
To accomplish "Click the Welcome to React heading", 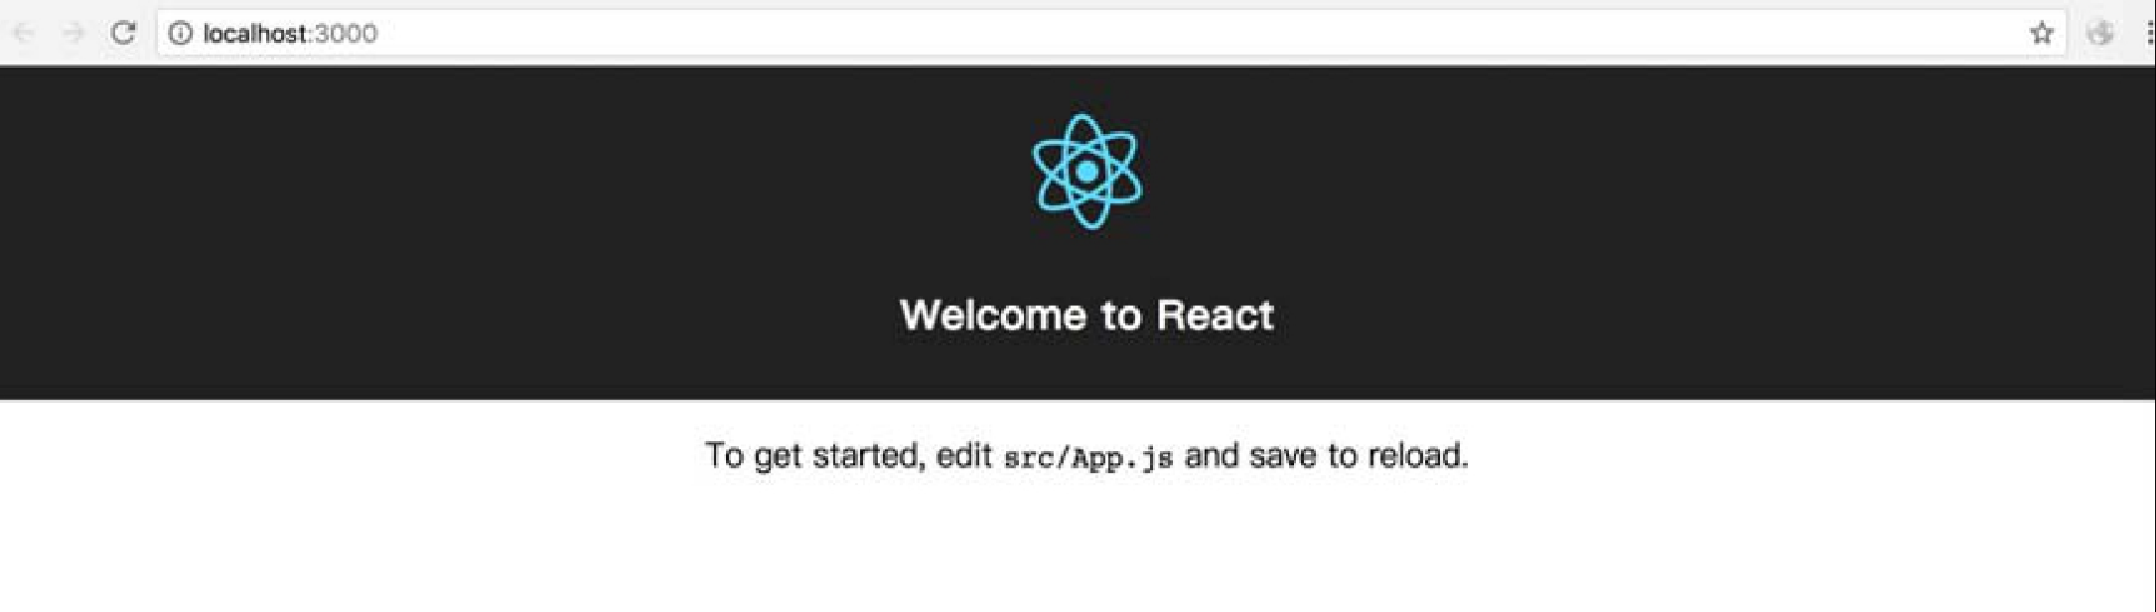I will coord(1087,315).
